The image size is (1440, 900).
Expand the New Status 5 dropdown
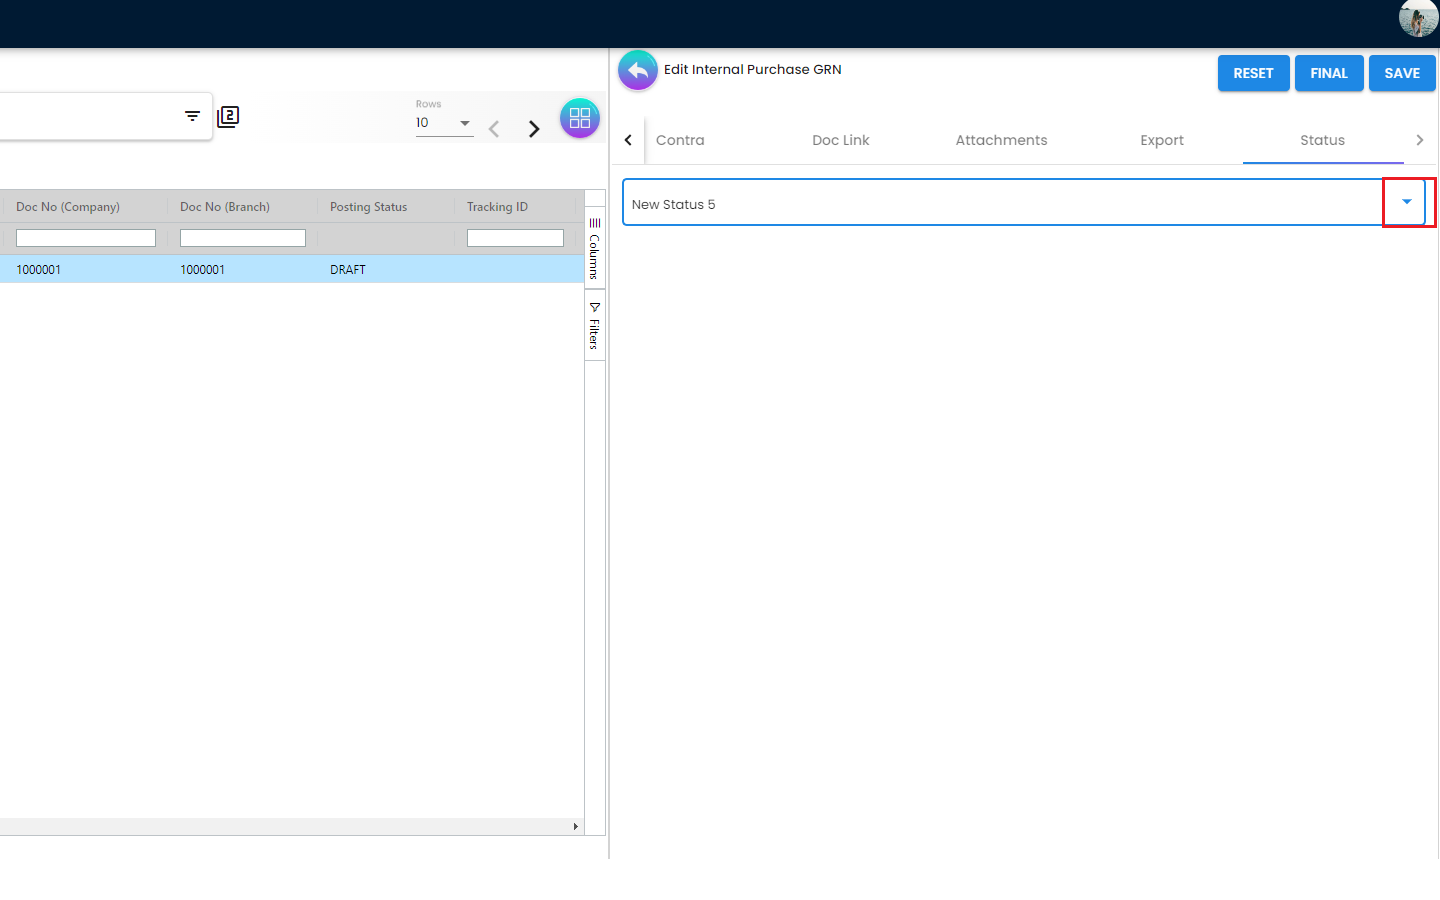point(1407,203)
